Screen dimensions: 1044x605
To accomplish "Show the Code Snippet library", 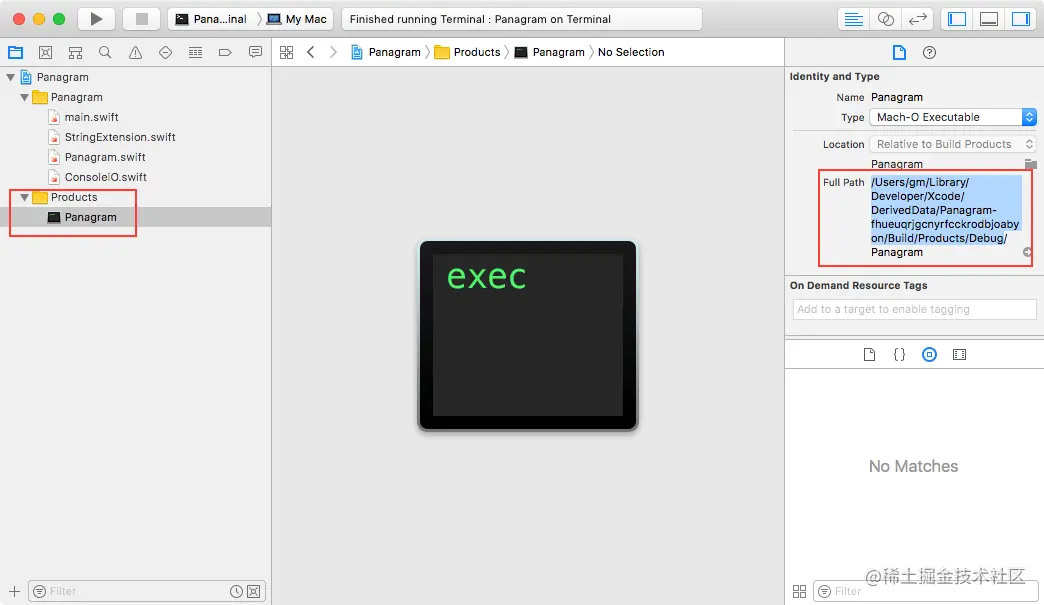I will tap(899, 355).
